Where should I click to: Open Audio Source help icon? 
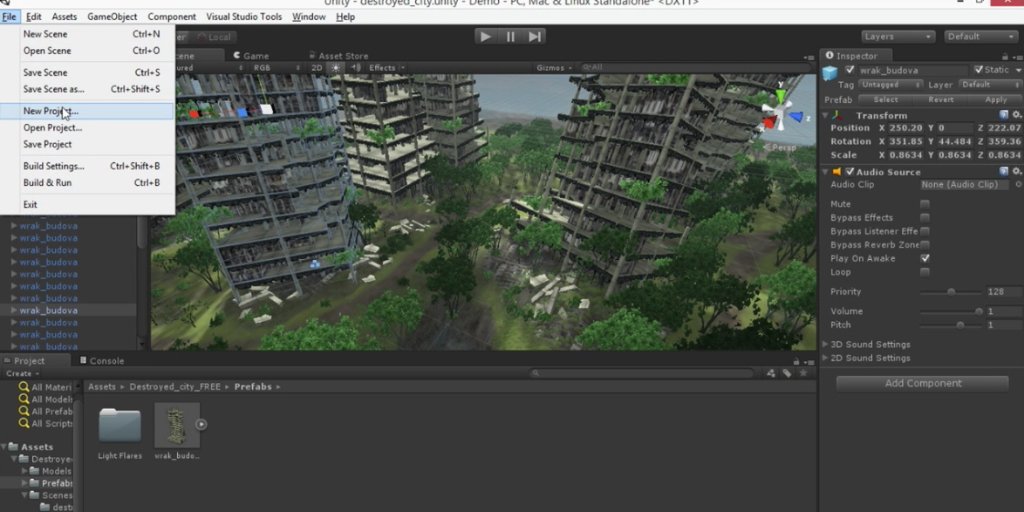1004,171
